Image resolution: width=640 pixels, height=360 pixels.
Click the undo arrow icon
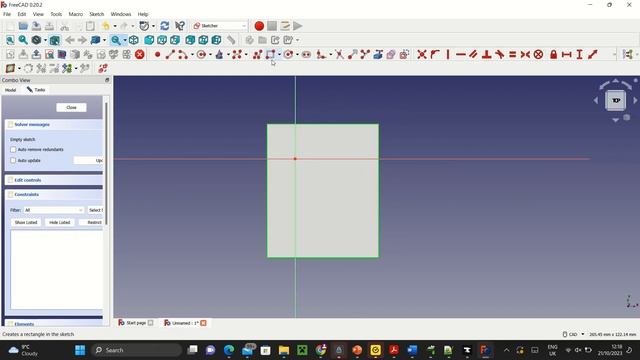coord(106,26)
